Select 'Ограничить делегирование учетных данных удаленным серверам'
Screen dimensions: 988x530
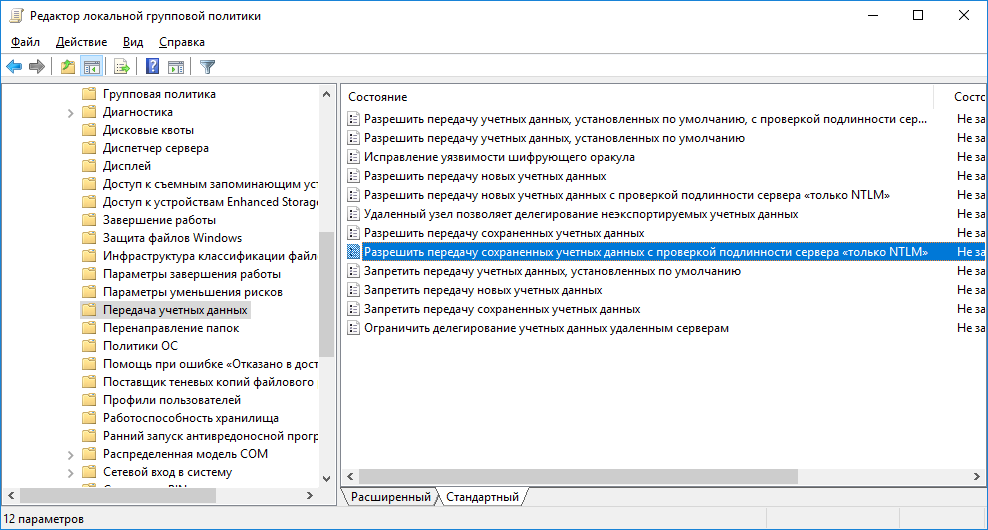click(x=546, y=328)
